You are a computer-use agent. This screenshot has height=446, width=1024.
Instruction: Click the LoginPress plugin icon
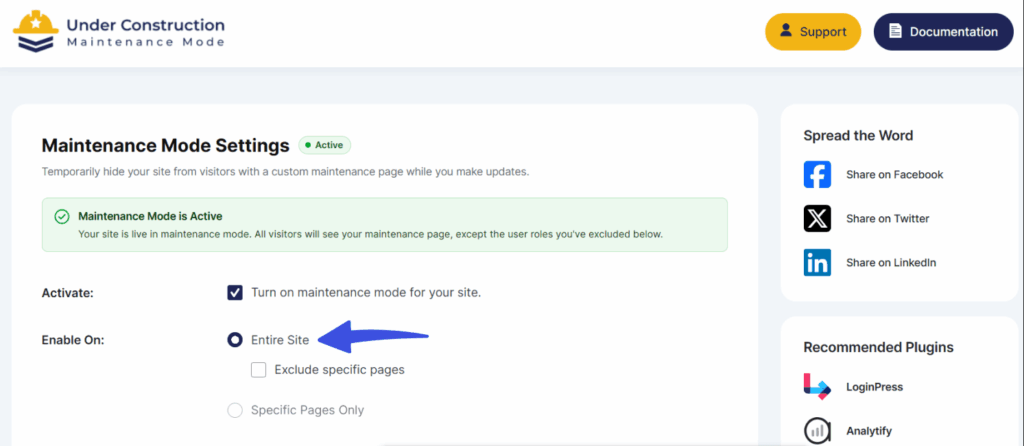pos(817,387)
